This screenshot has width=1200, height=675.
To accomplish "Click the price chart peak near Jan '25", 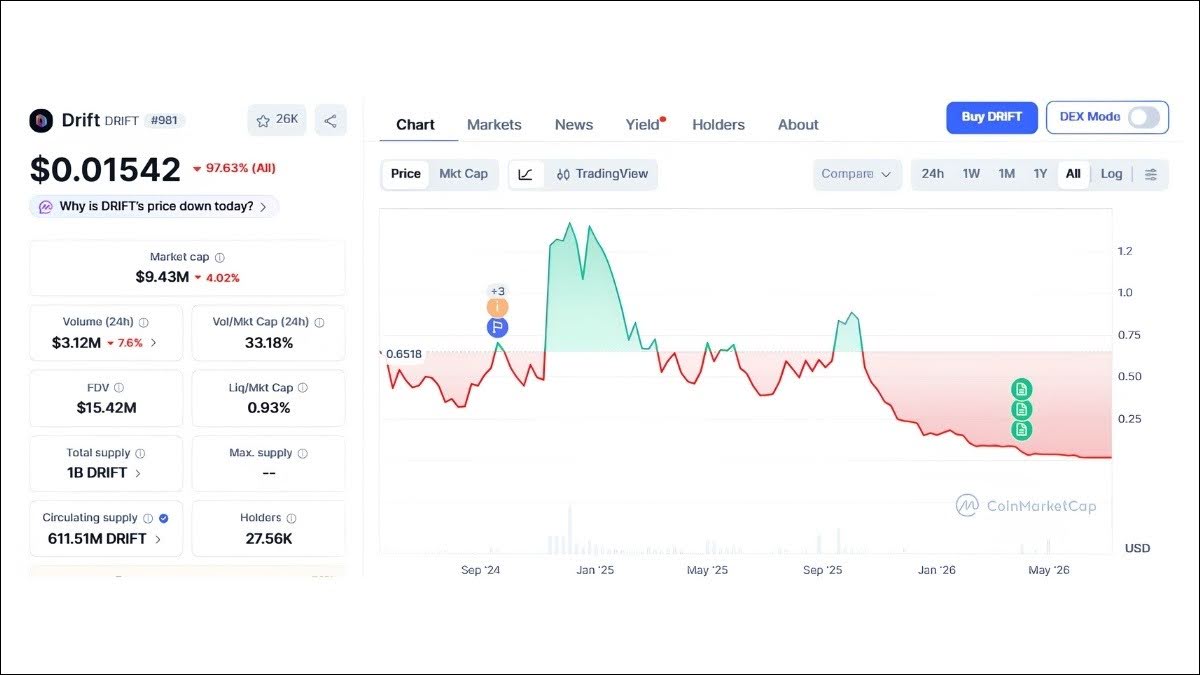I will pos(571,224).
